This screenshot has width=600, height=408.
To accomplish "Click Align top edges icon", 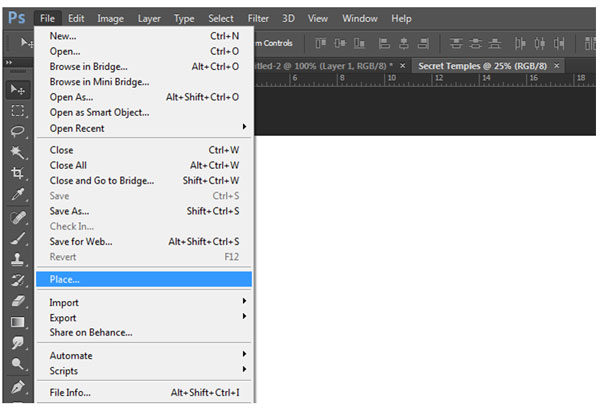I will tap(321, 43).
